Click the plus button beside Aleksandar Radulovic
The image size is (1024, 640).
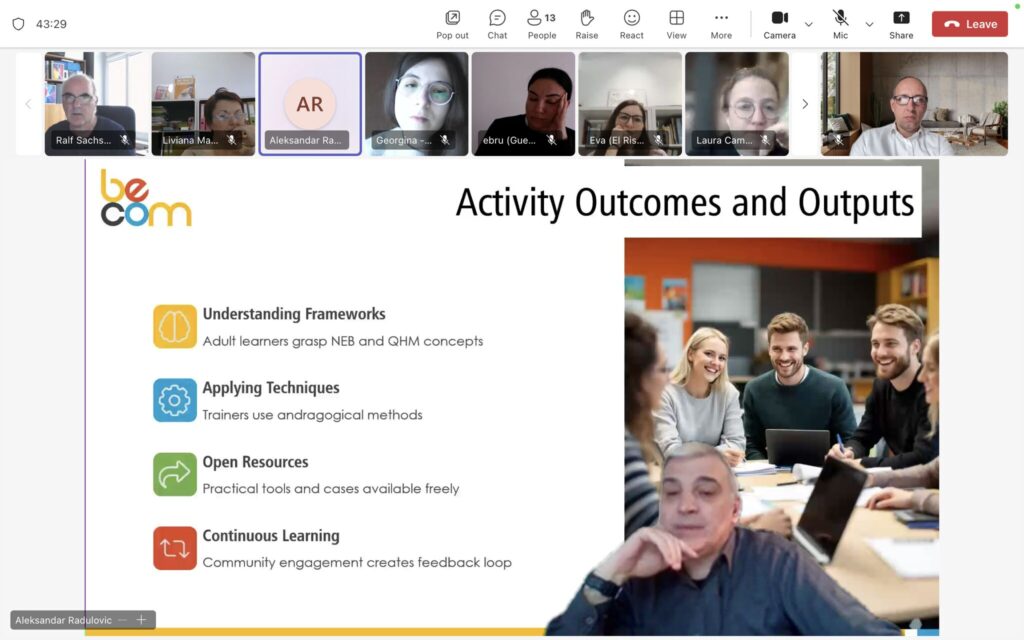click(x=141, y=620)
